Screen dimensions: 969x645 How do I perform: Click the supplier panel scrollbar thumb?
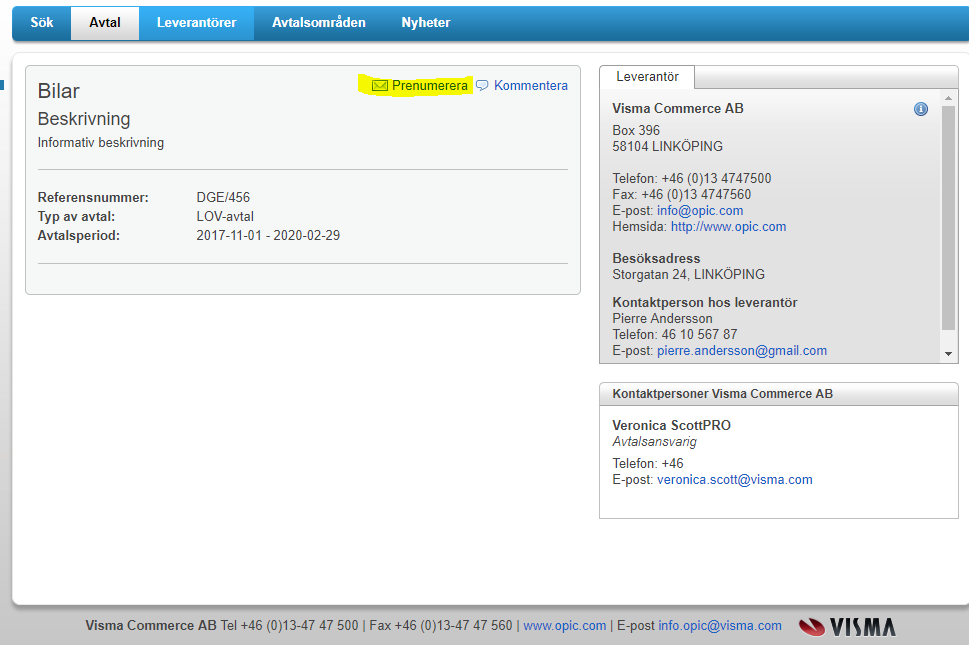coord(948,217)
